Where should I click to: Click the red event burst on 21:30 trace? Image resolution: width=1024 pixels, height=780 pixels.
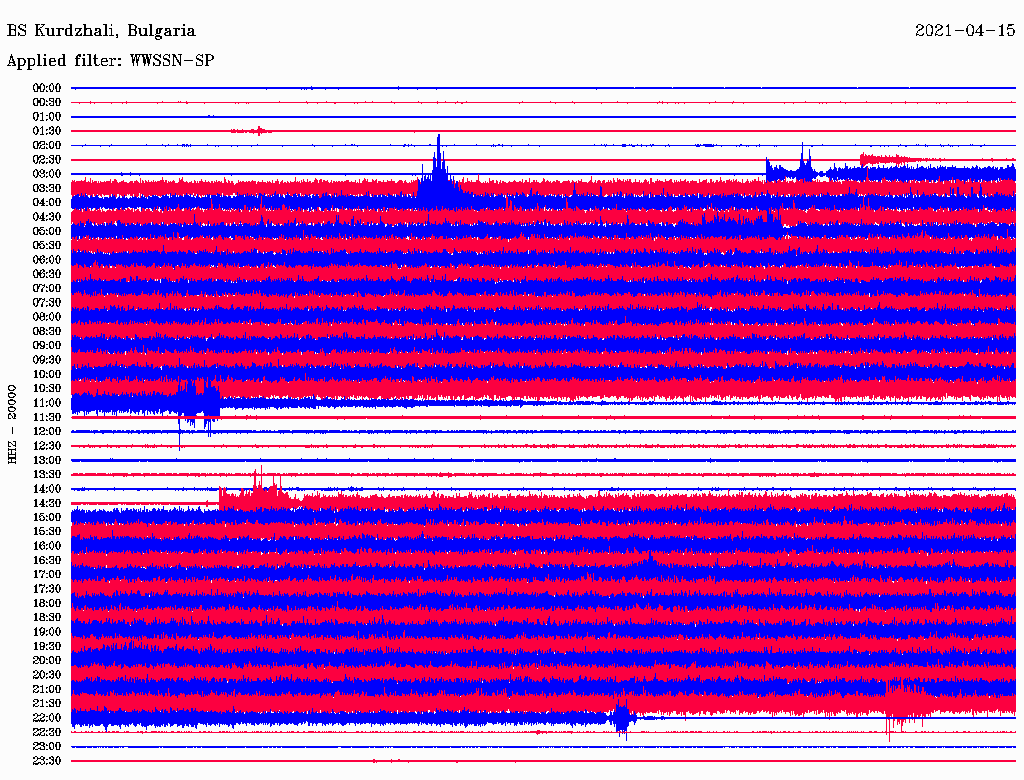[x=905, y=703]
